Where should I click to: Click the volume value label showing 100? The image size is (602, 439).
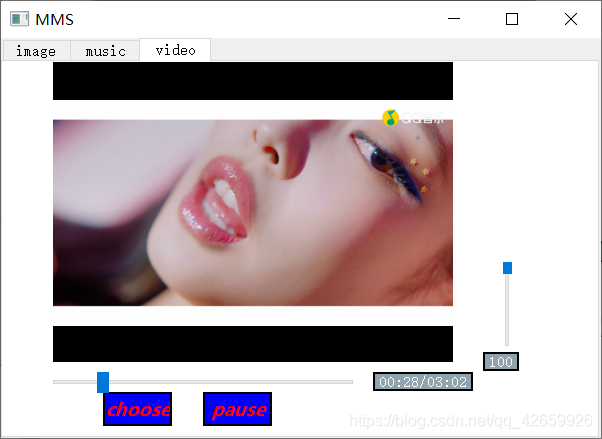501,361
